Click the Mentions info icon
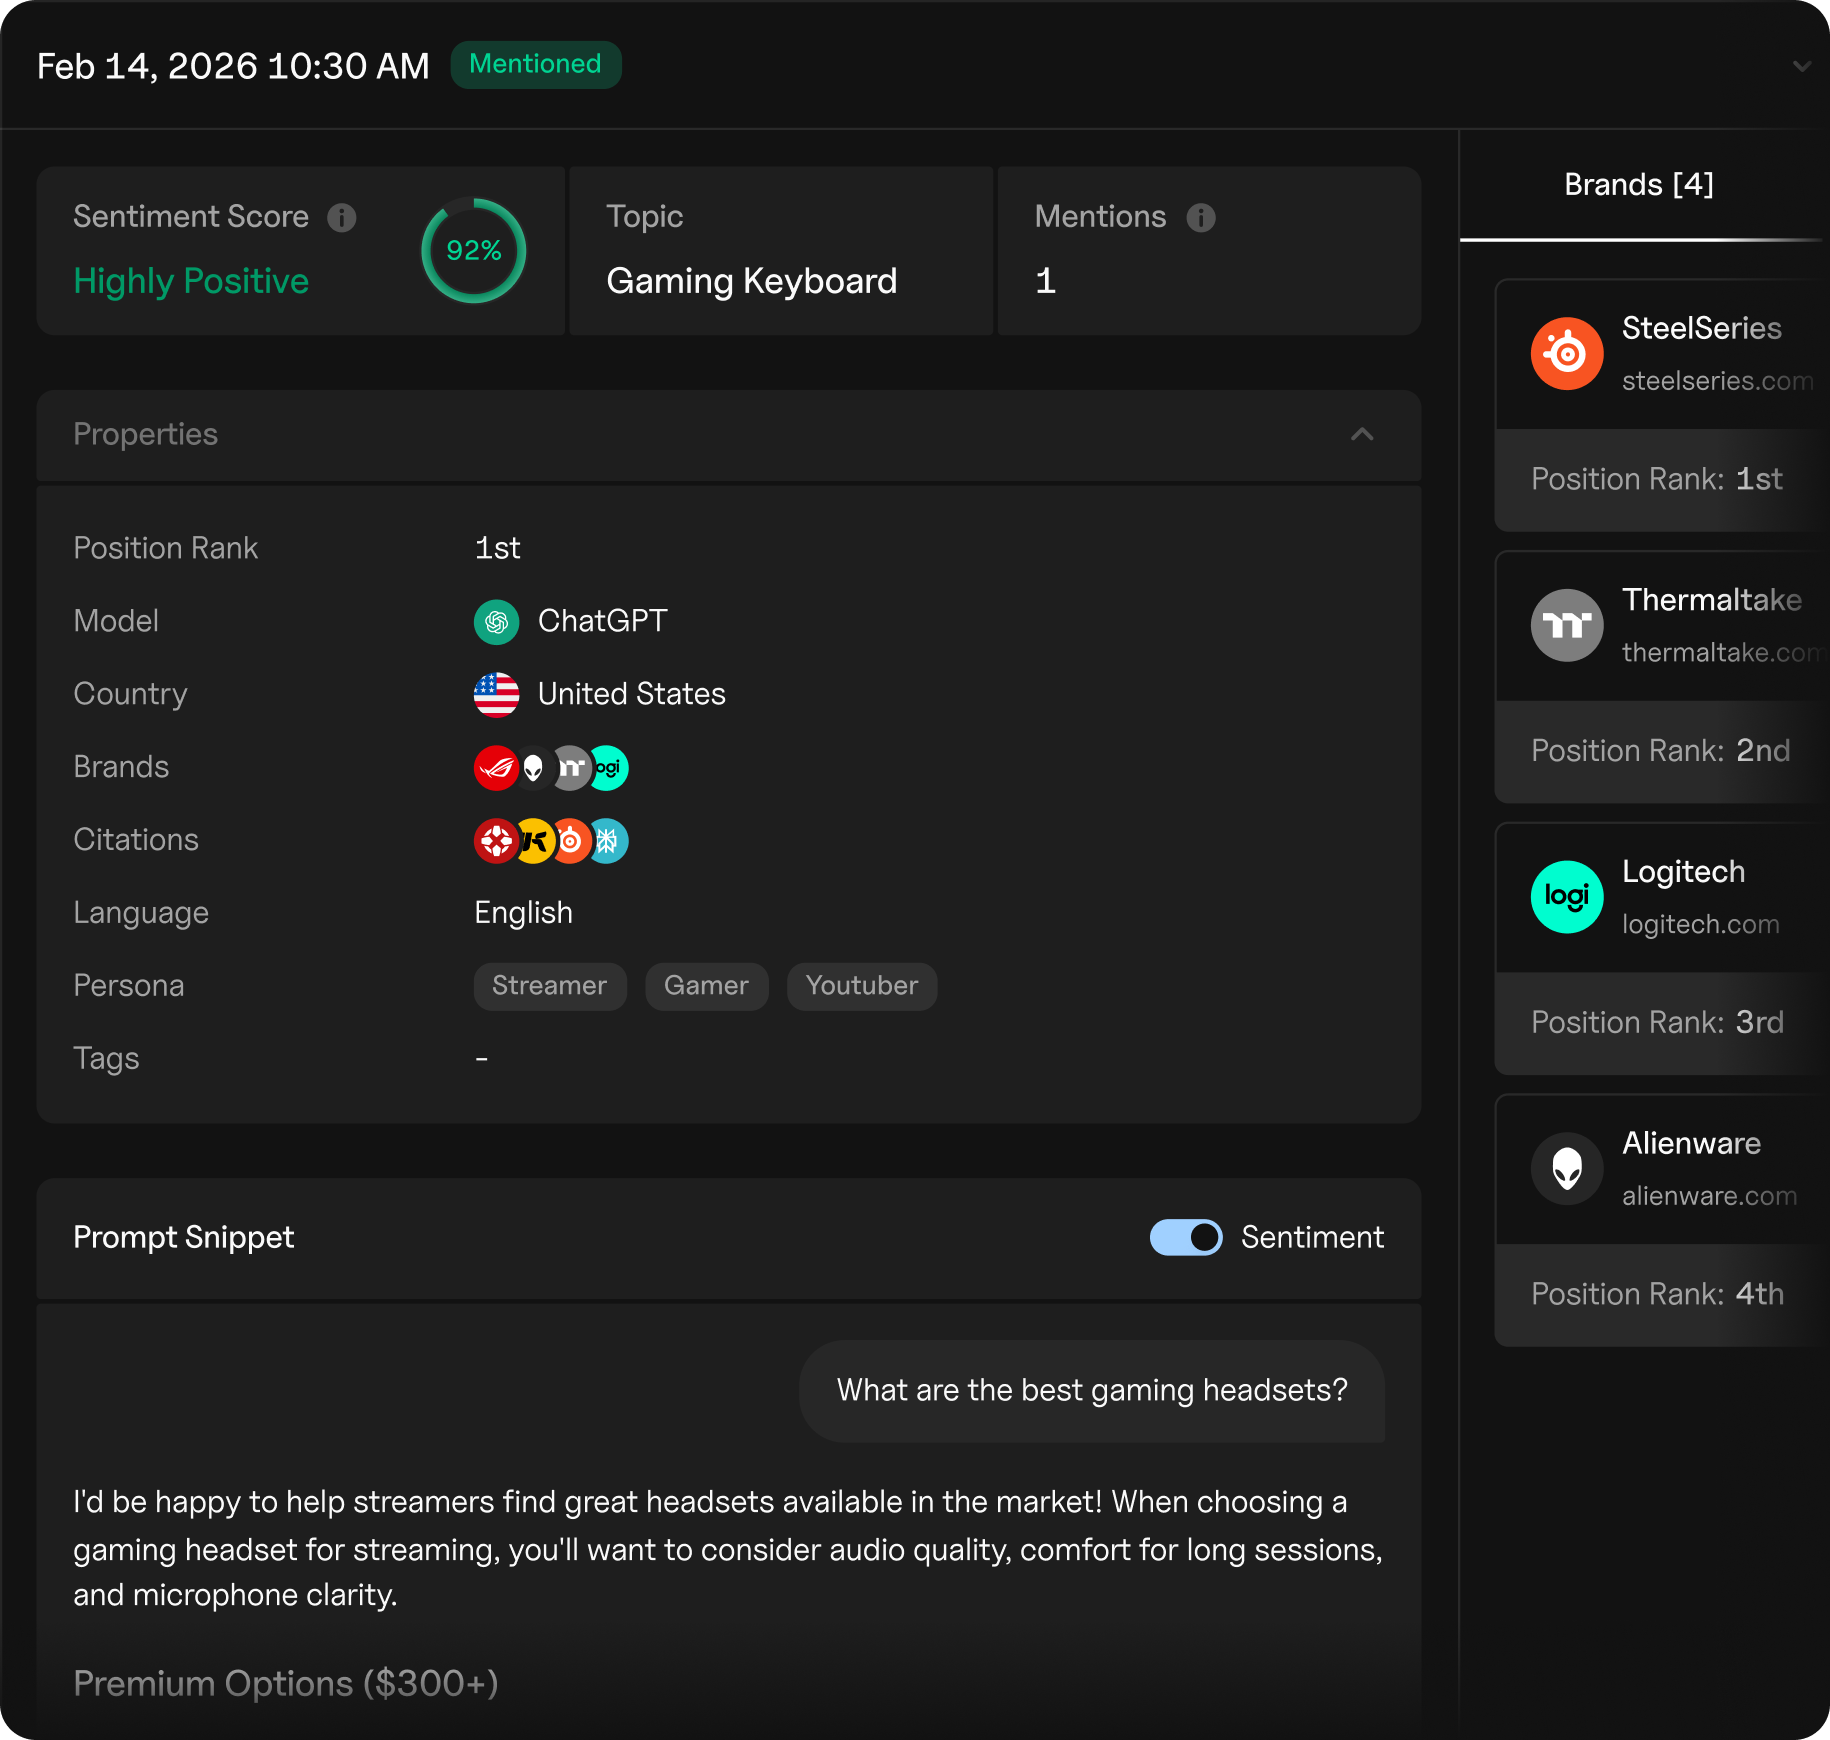Screen dimensions: 1830x1740 point(1200,218)
